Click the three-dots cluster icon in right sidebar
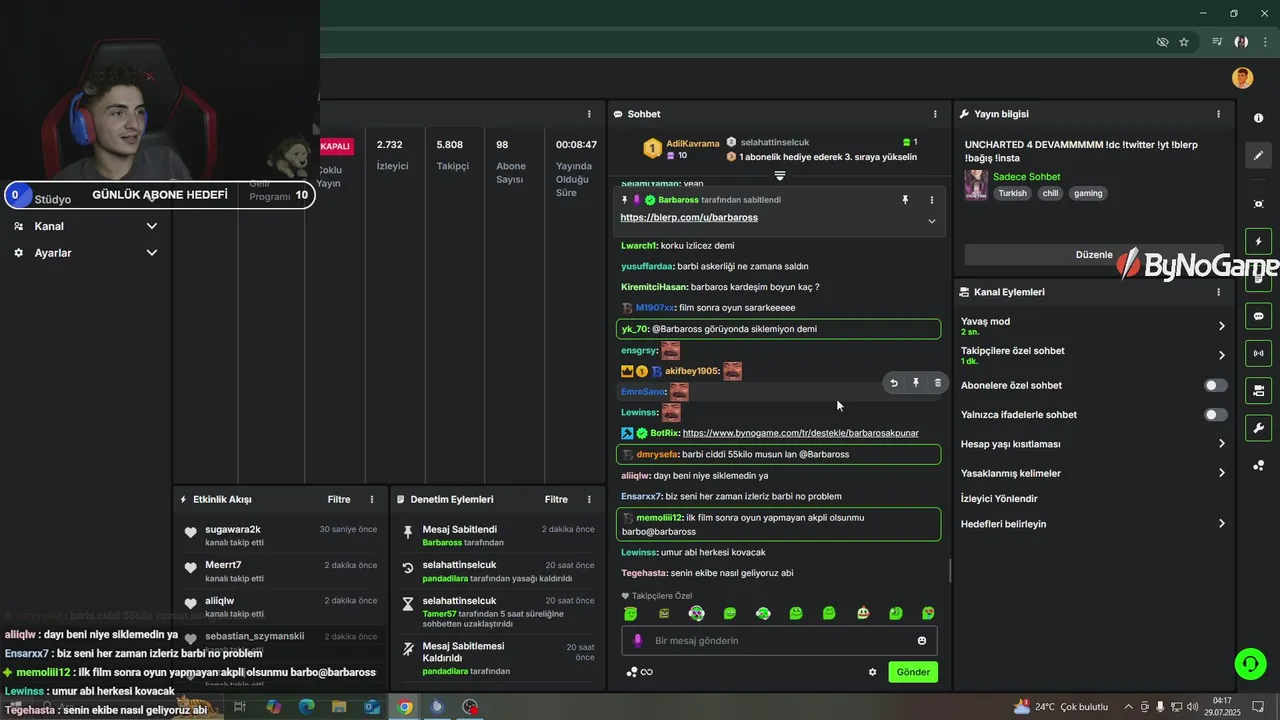The width and height of the screenshot is (1280, 720). click(x=1258, y=466)
